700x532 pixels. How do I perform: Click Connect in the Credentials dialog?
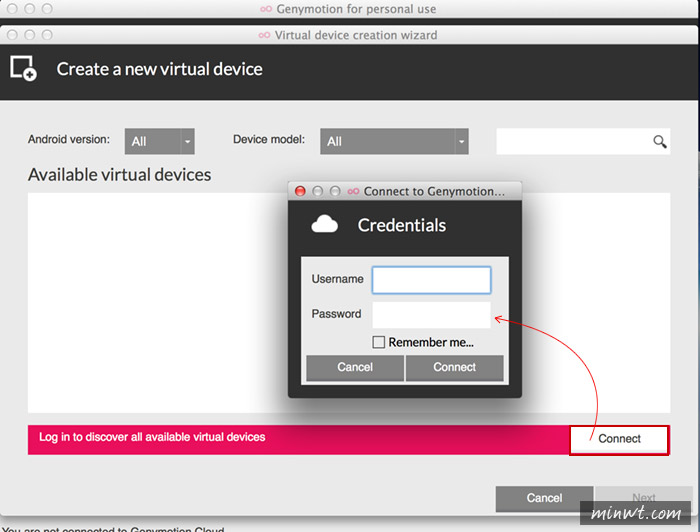454,367
